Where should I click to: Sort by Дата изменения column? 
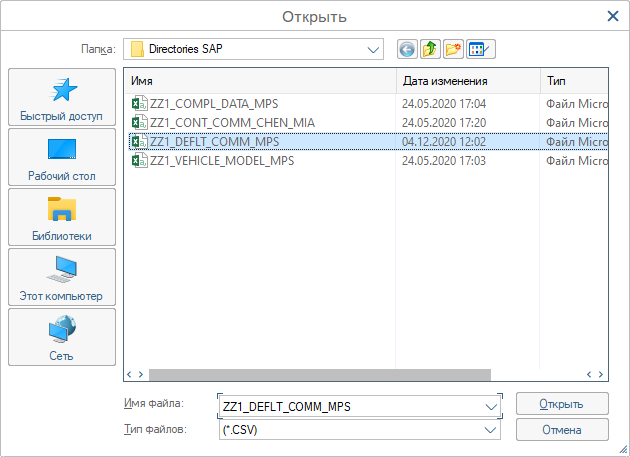click(x=467, y=80)
